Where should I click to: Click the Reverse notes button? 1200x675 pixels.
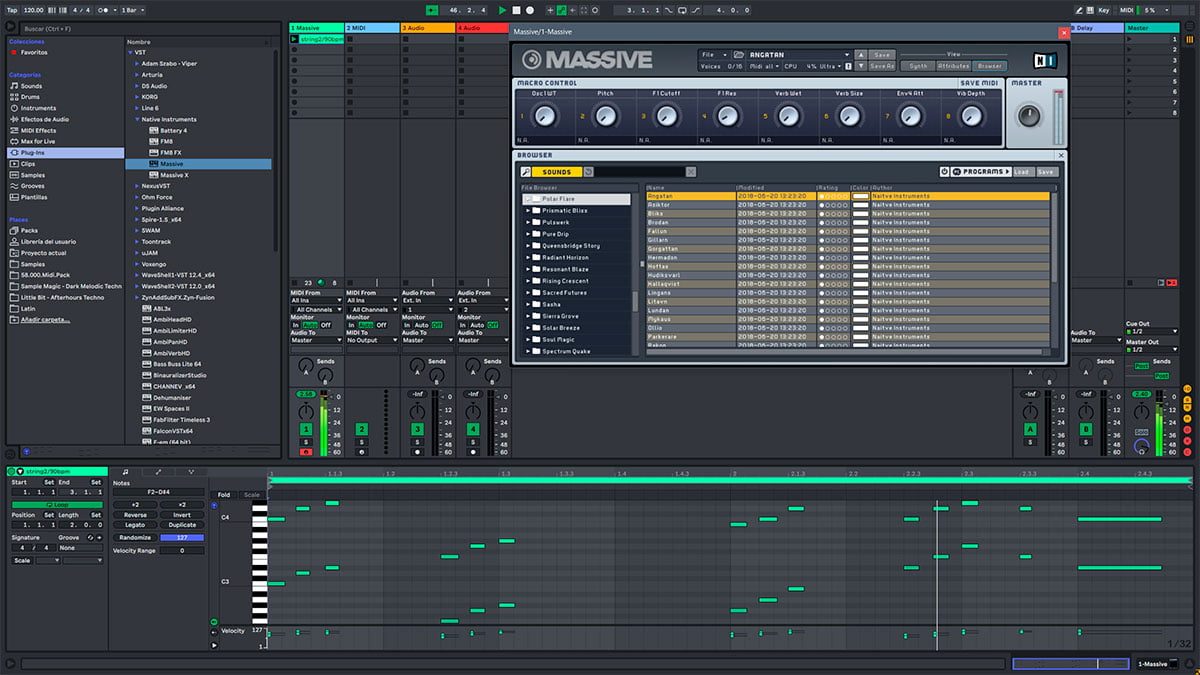[x=135, y=515]
